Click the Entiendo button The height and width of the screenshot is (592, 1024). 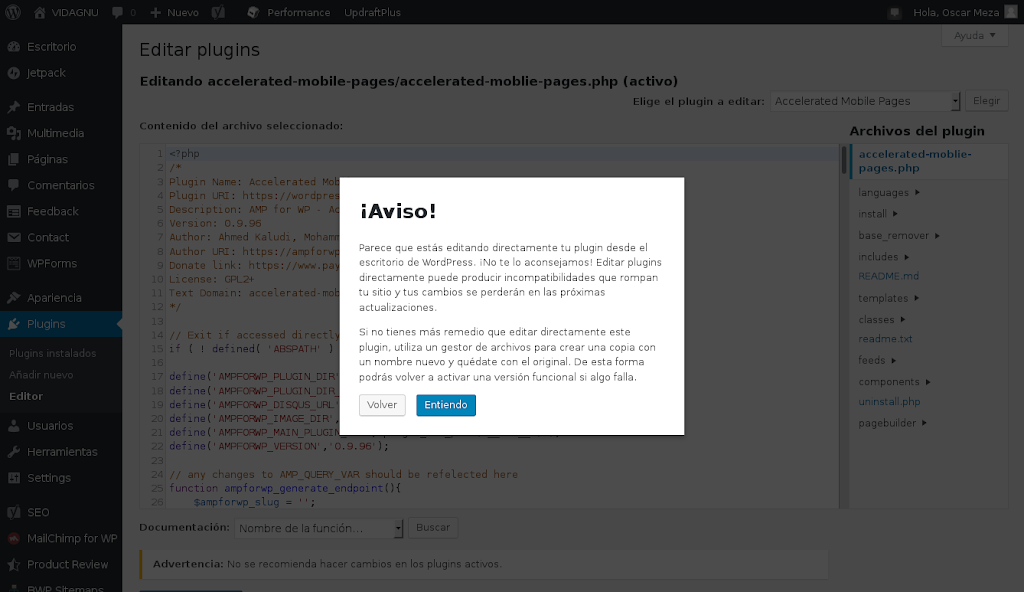tap(446, 405)
